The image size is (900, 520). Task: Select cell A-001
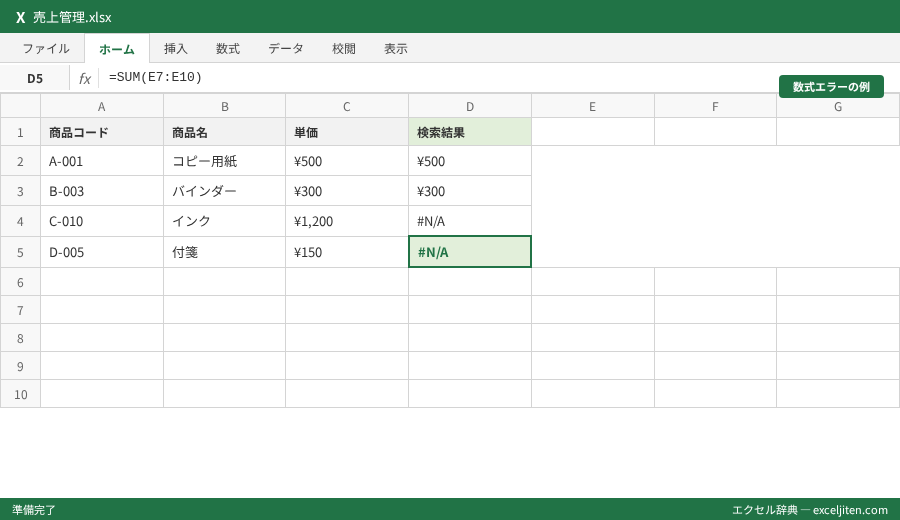click(x=102, y=161)
